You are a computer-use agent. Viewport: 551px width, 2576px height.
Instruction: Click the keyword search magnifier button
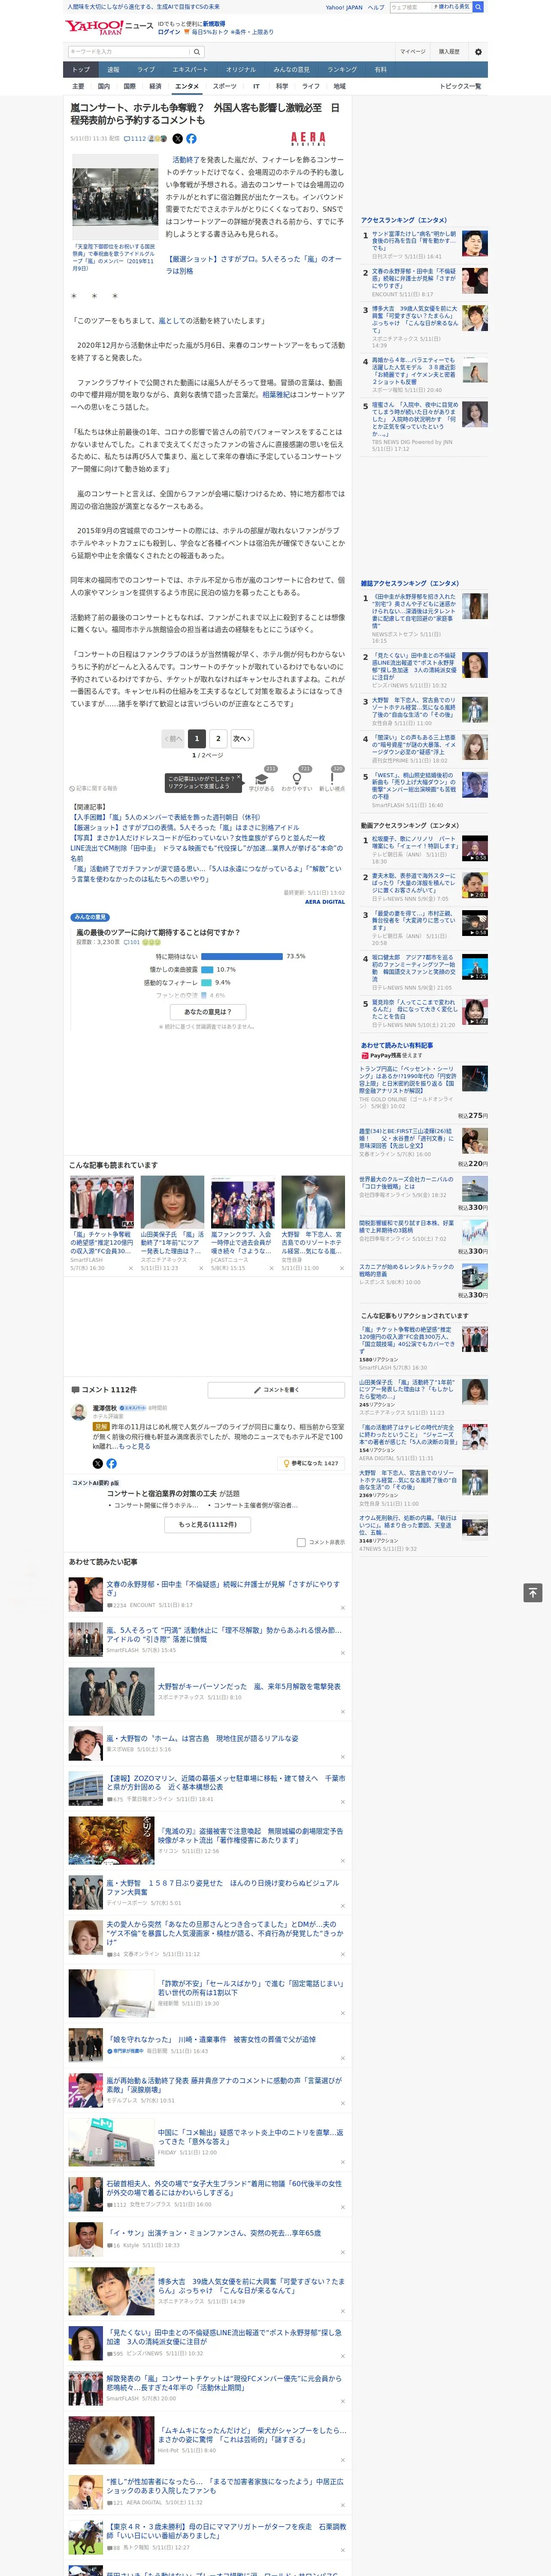(x=197, y=52)
